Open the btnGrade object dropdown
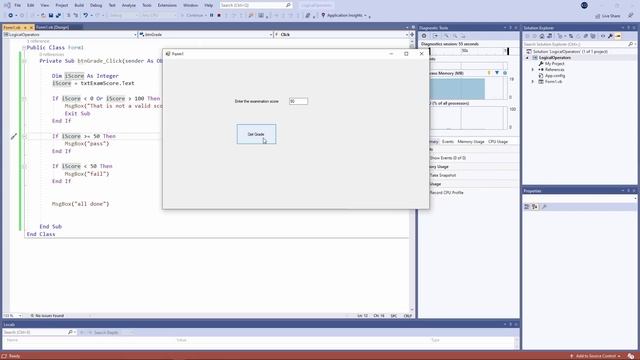The height and width of the screenshot is (360, 640). coord(206,35)
